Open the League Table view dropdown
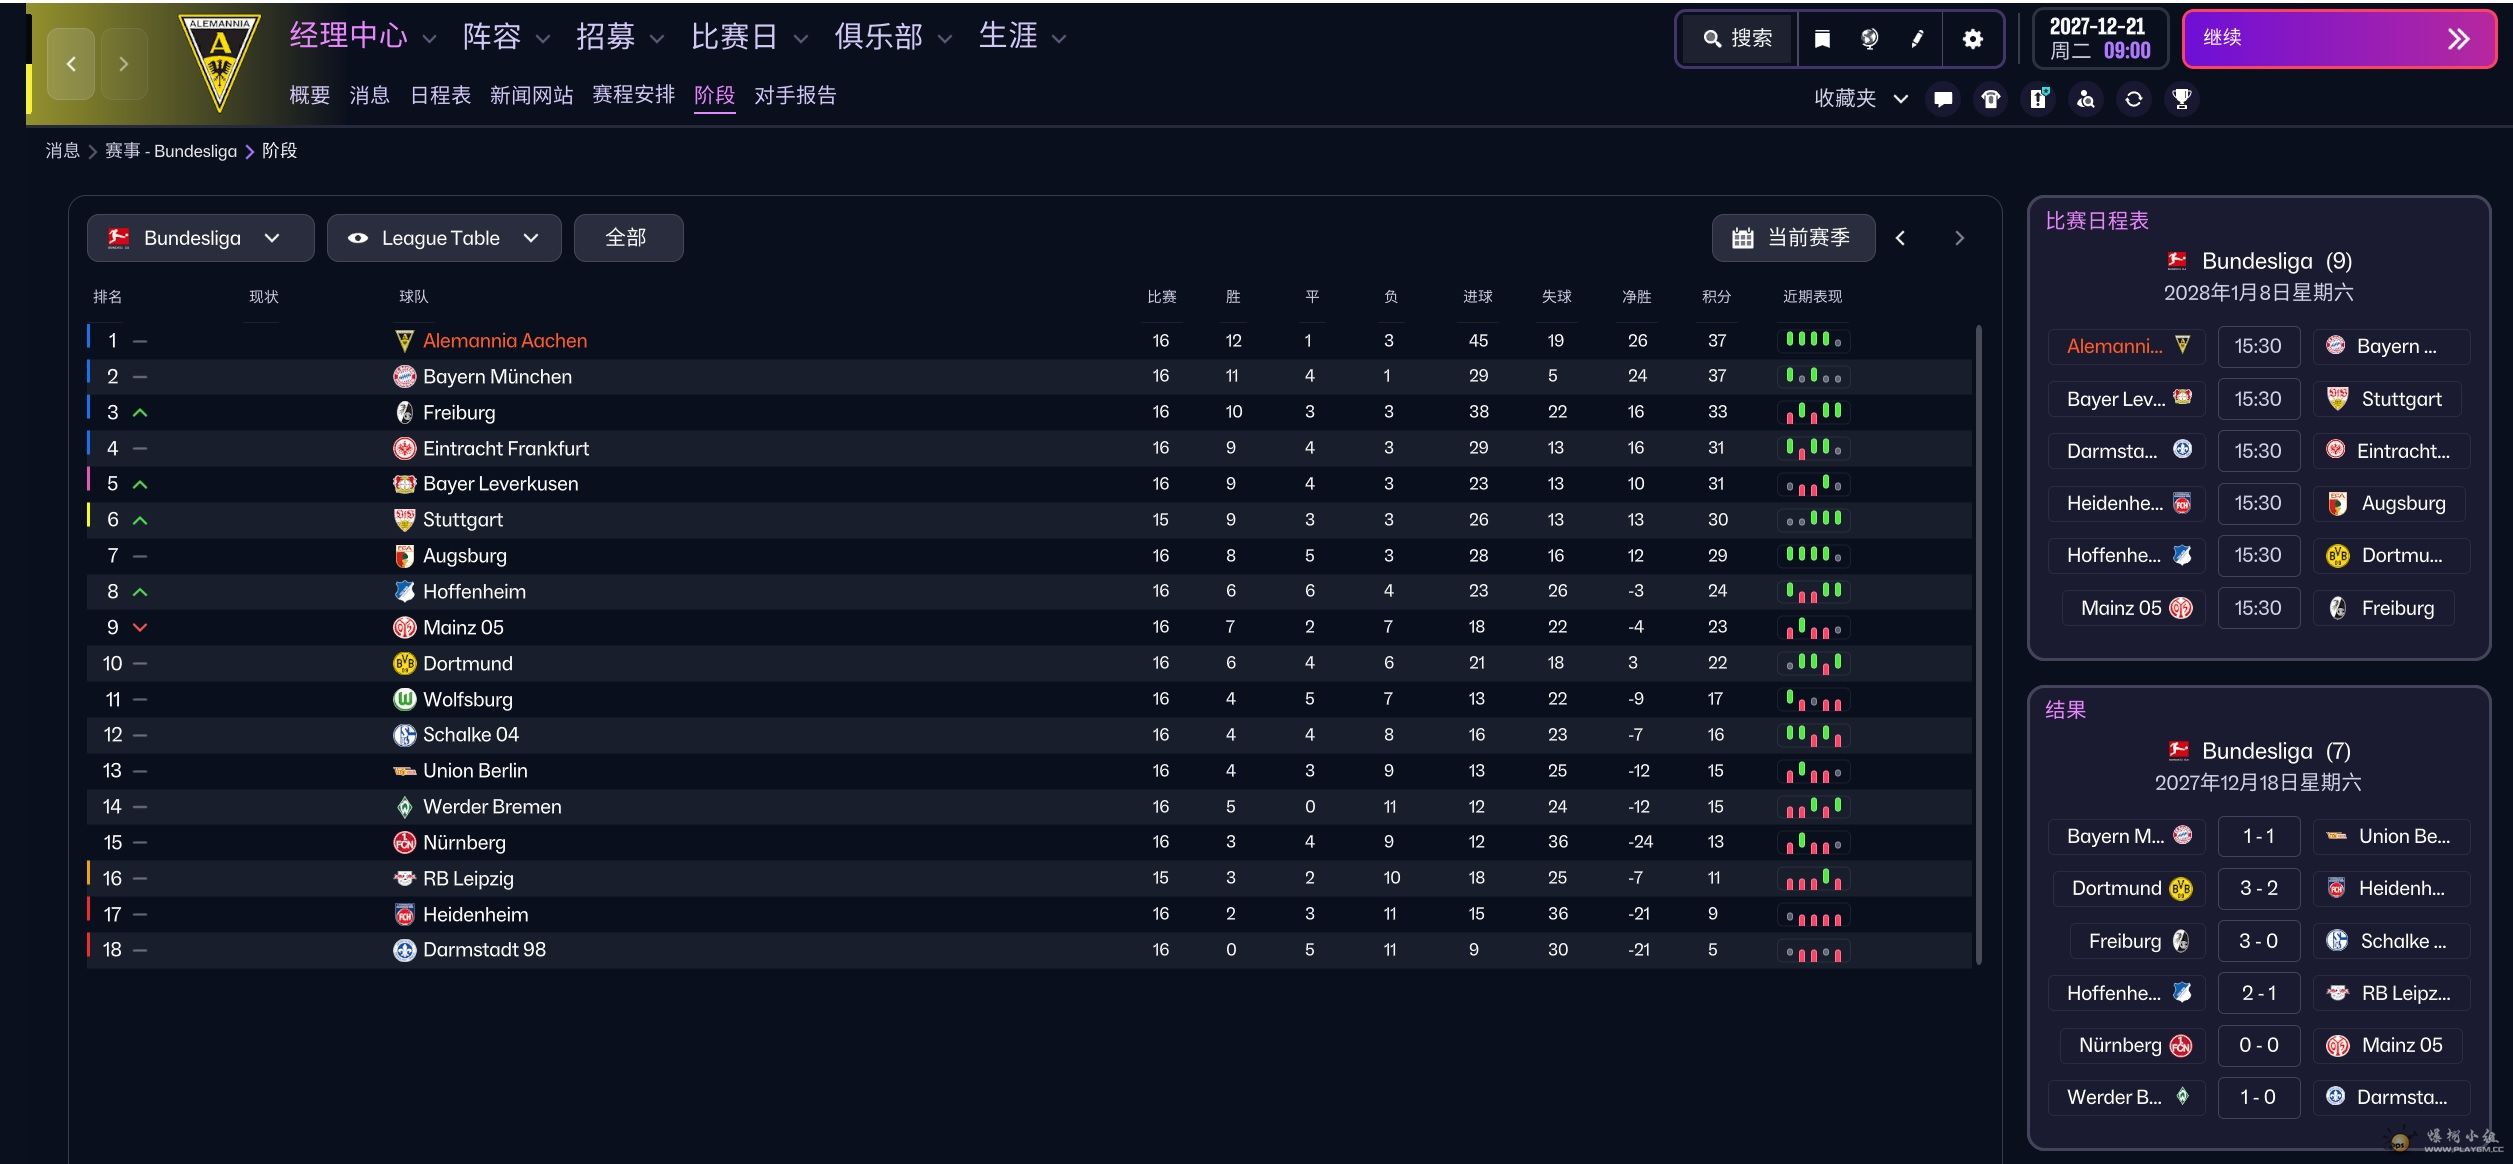This screenshot has width=2513, height=1164. (444, 238)
